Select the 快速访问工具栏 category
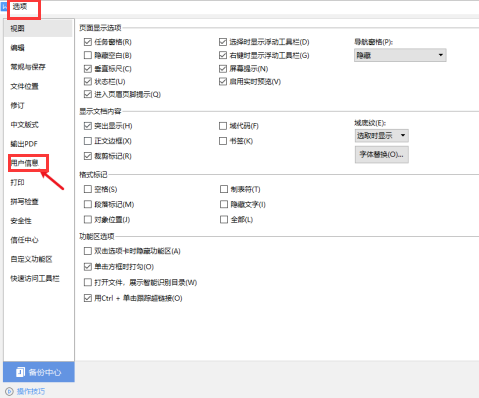This screenshot has height=398, width=479. [35, 279]
